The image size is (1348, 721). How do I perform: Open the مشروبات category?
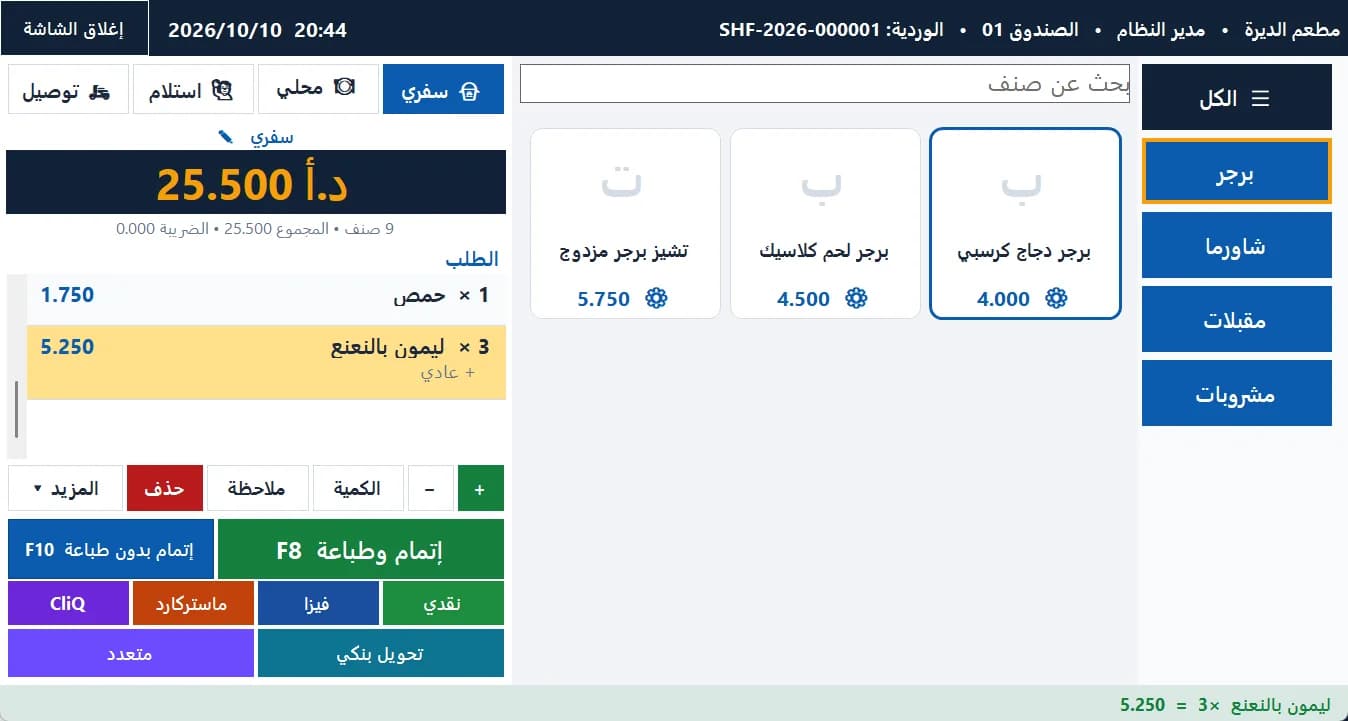click(1236, 393)
